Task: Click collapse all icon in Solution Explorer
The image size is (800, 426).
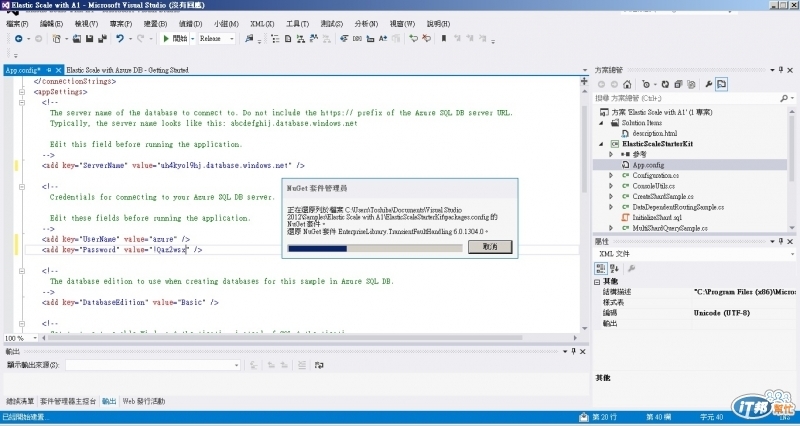Action: [x=678, y=85]
